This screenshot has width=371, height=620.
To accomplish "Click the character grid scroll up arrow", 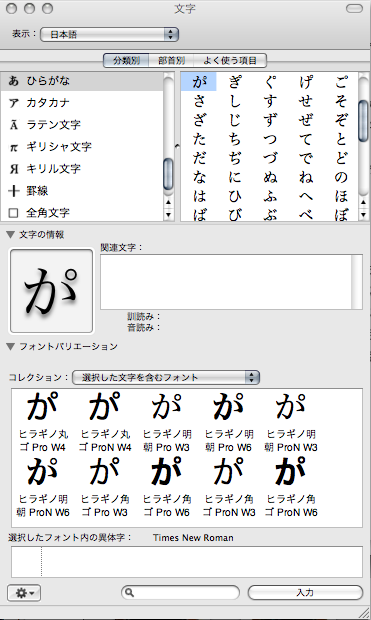I will 363,203.
